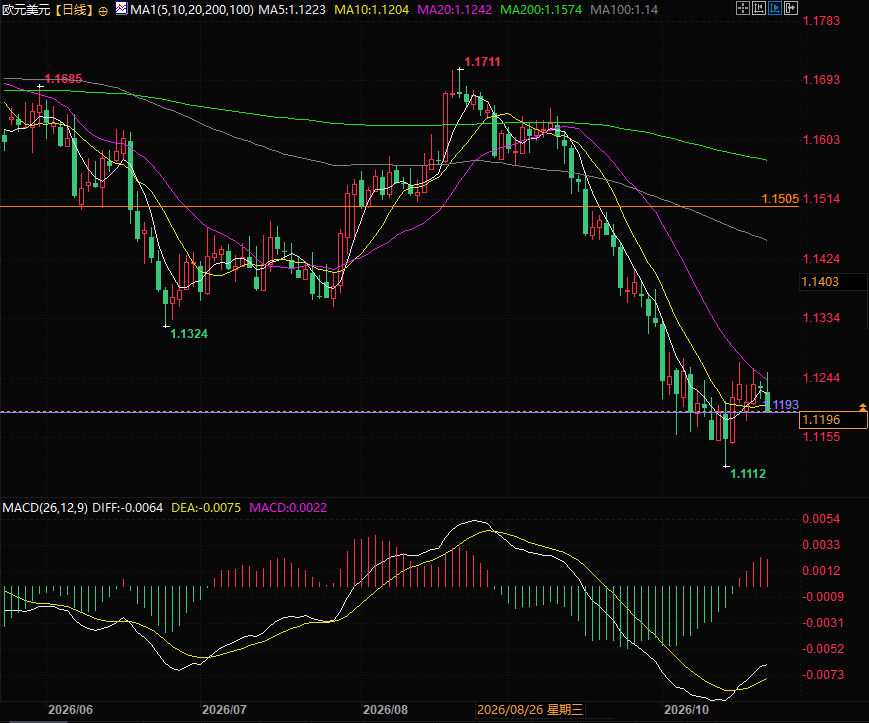
Task: Open the 日线 period selector
Action: pos(74,10)
